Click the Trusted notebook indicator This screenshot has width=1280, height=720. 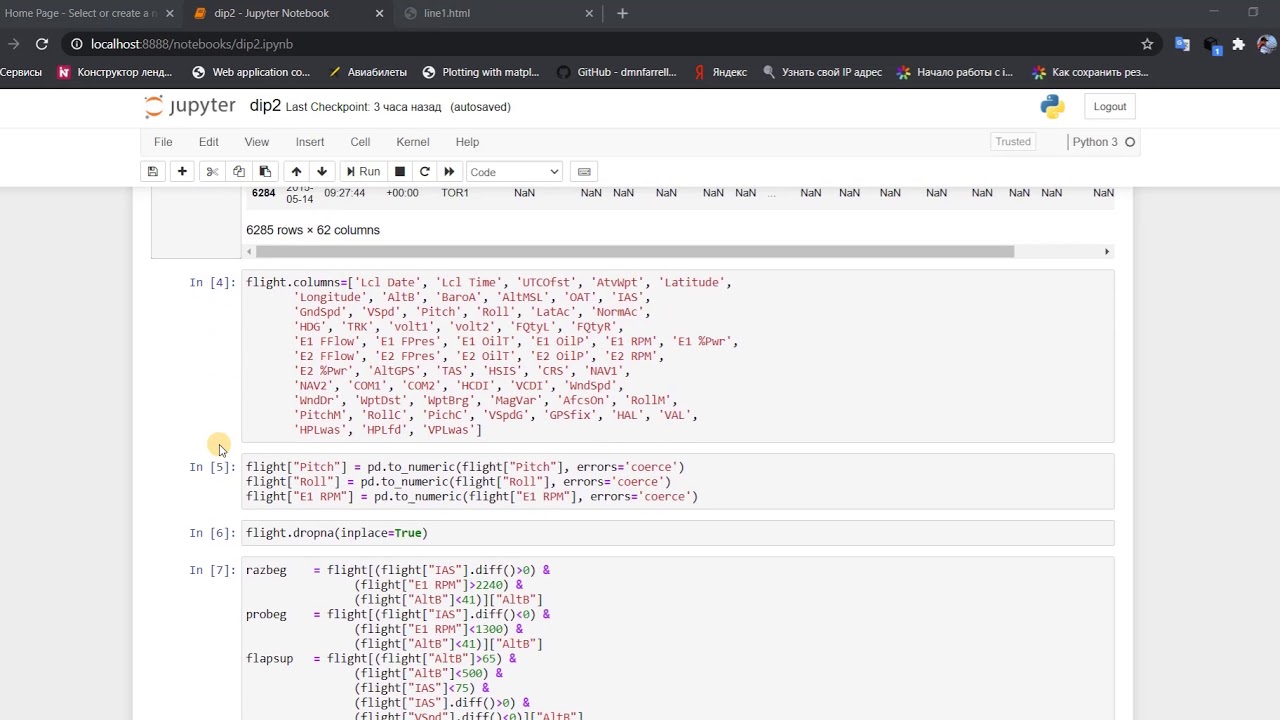(x=1012, y=142)
